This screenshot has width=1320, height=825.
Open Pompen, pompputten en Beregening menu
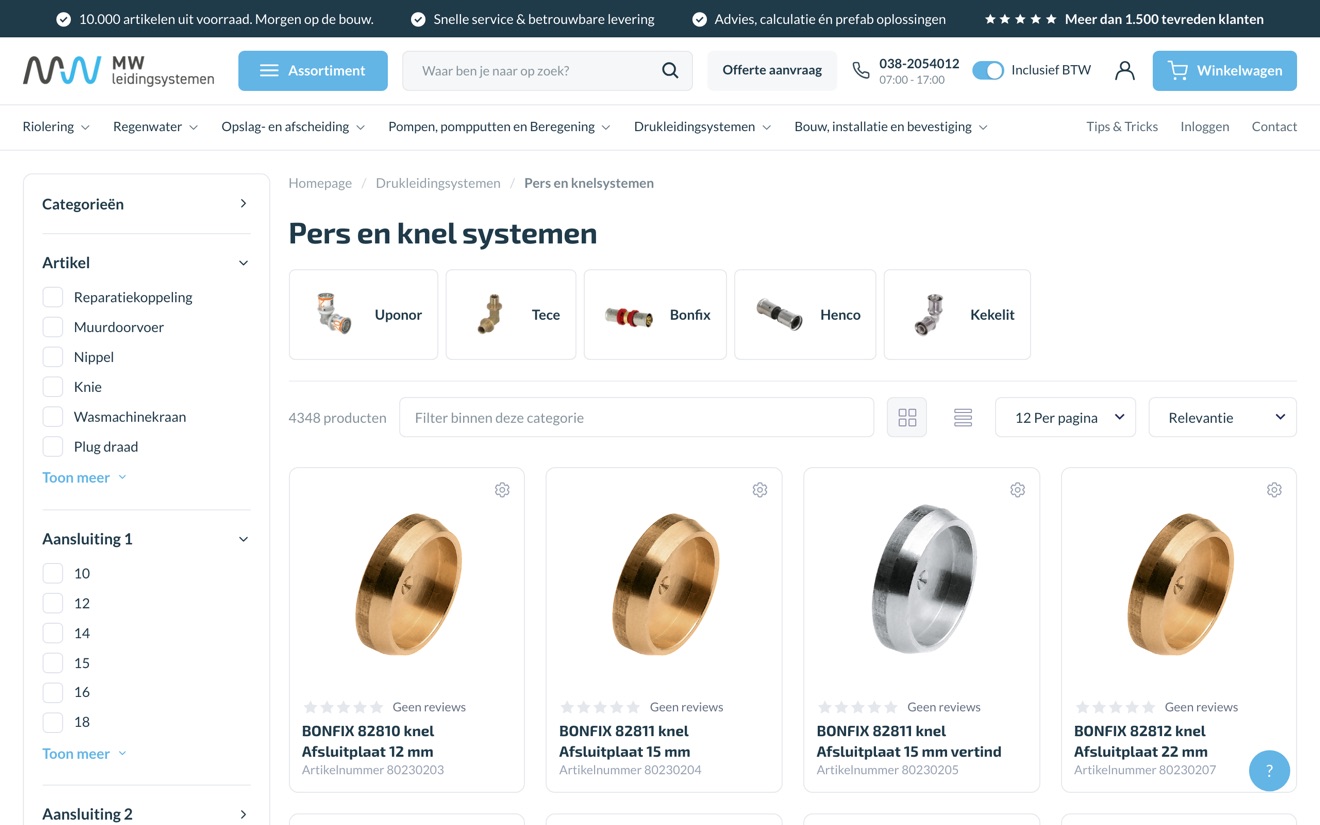499,127
